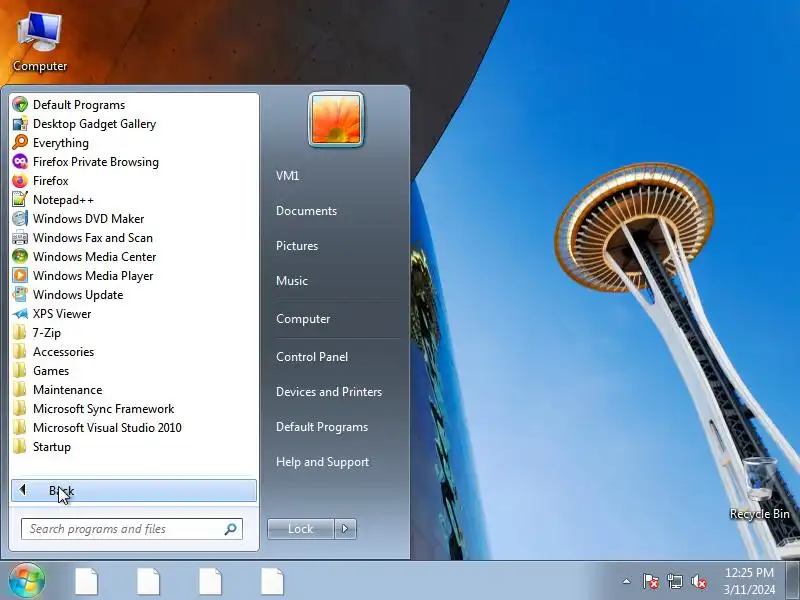Open the VM1 user folder
This screenshot has width=800, height=600.
(x=287, y=176)
